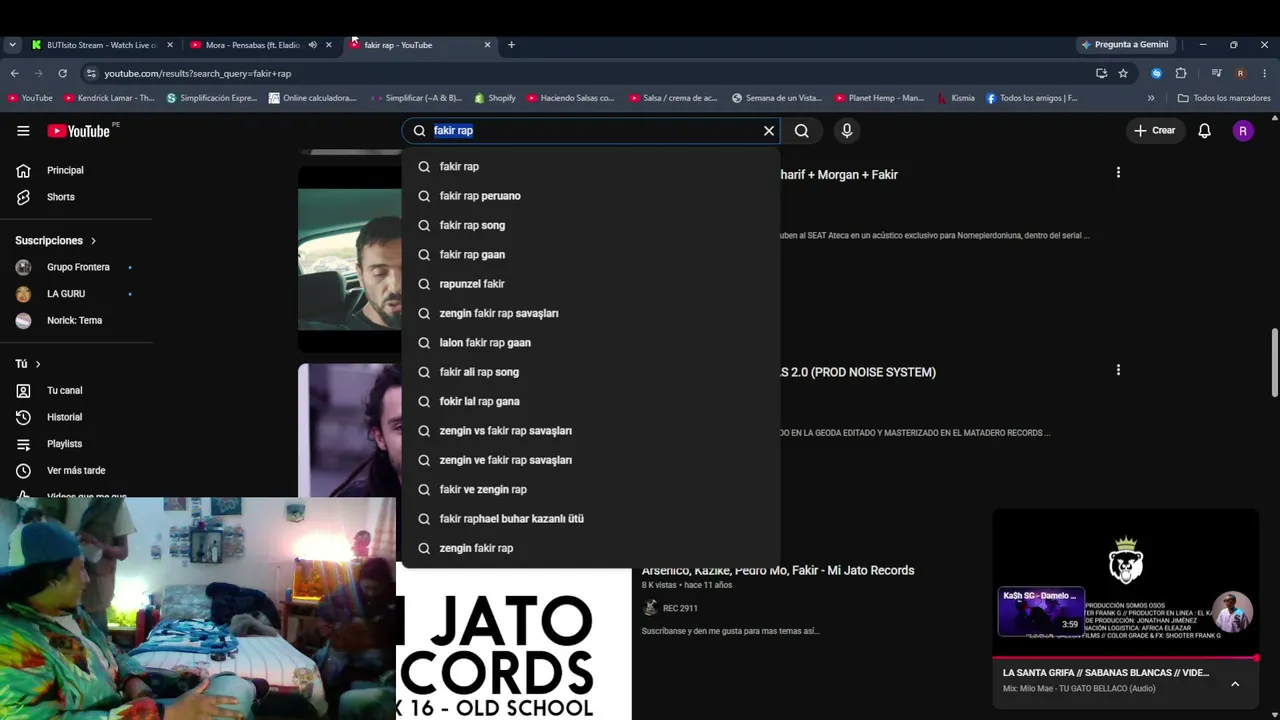Pick the 'fakir ali rap song' suggestion

[x=590, y=372]
